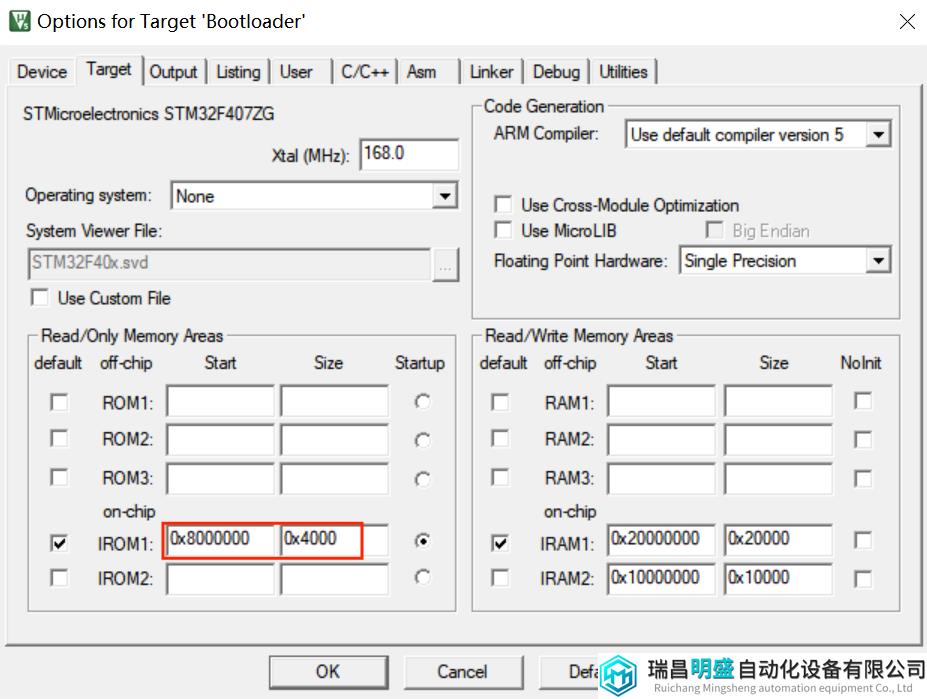Viewport: 927px width, 699px height.
Task: Click the ROM3 Size field
Action: 335,478
